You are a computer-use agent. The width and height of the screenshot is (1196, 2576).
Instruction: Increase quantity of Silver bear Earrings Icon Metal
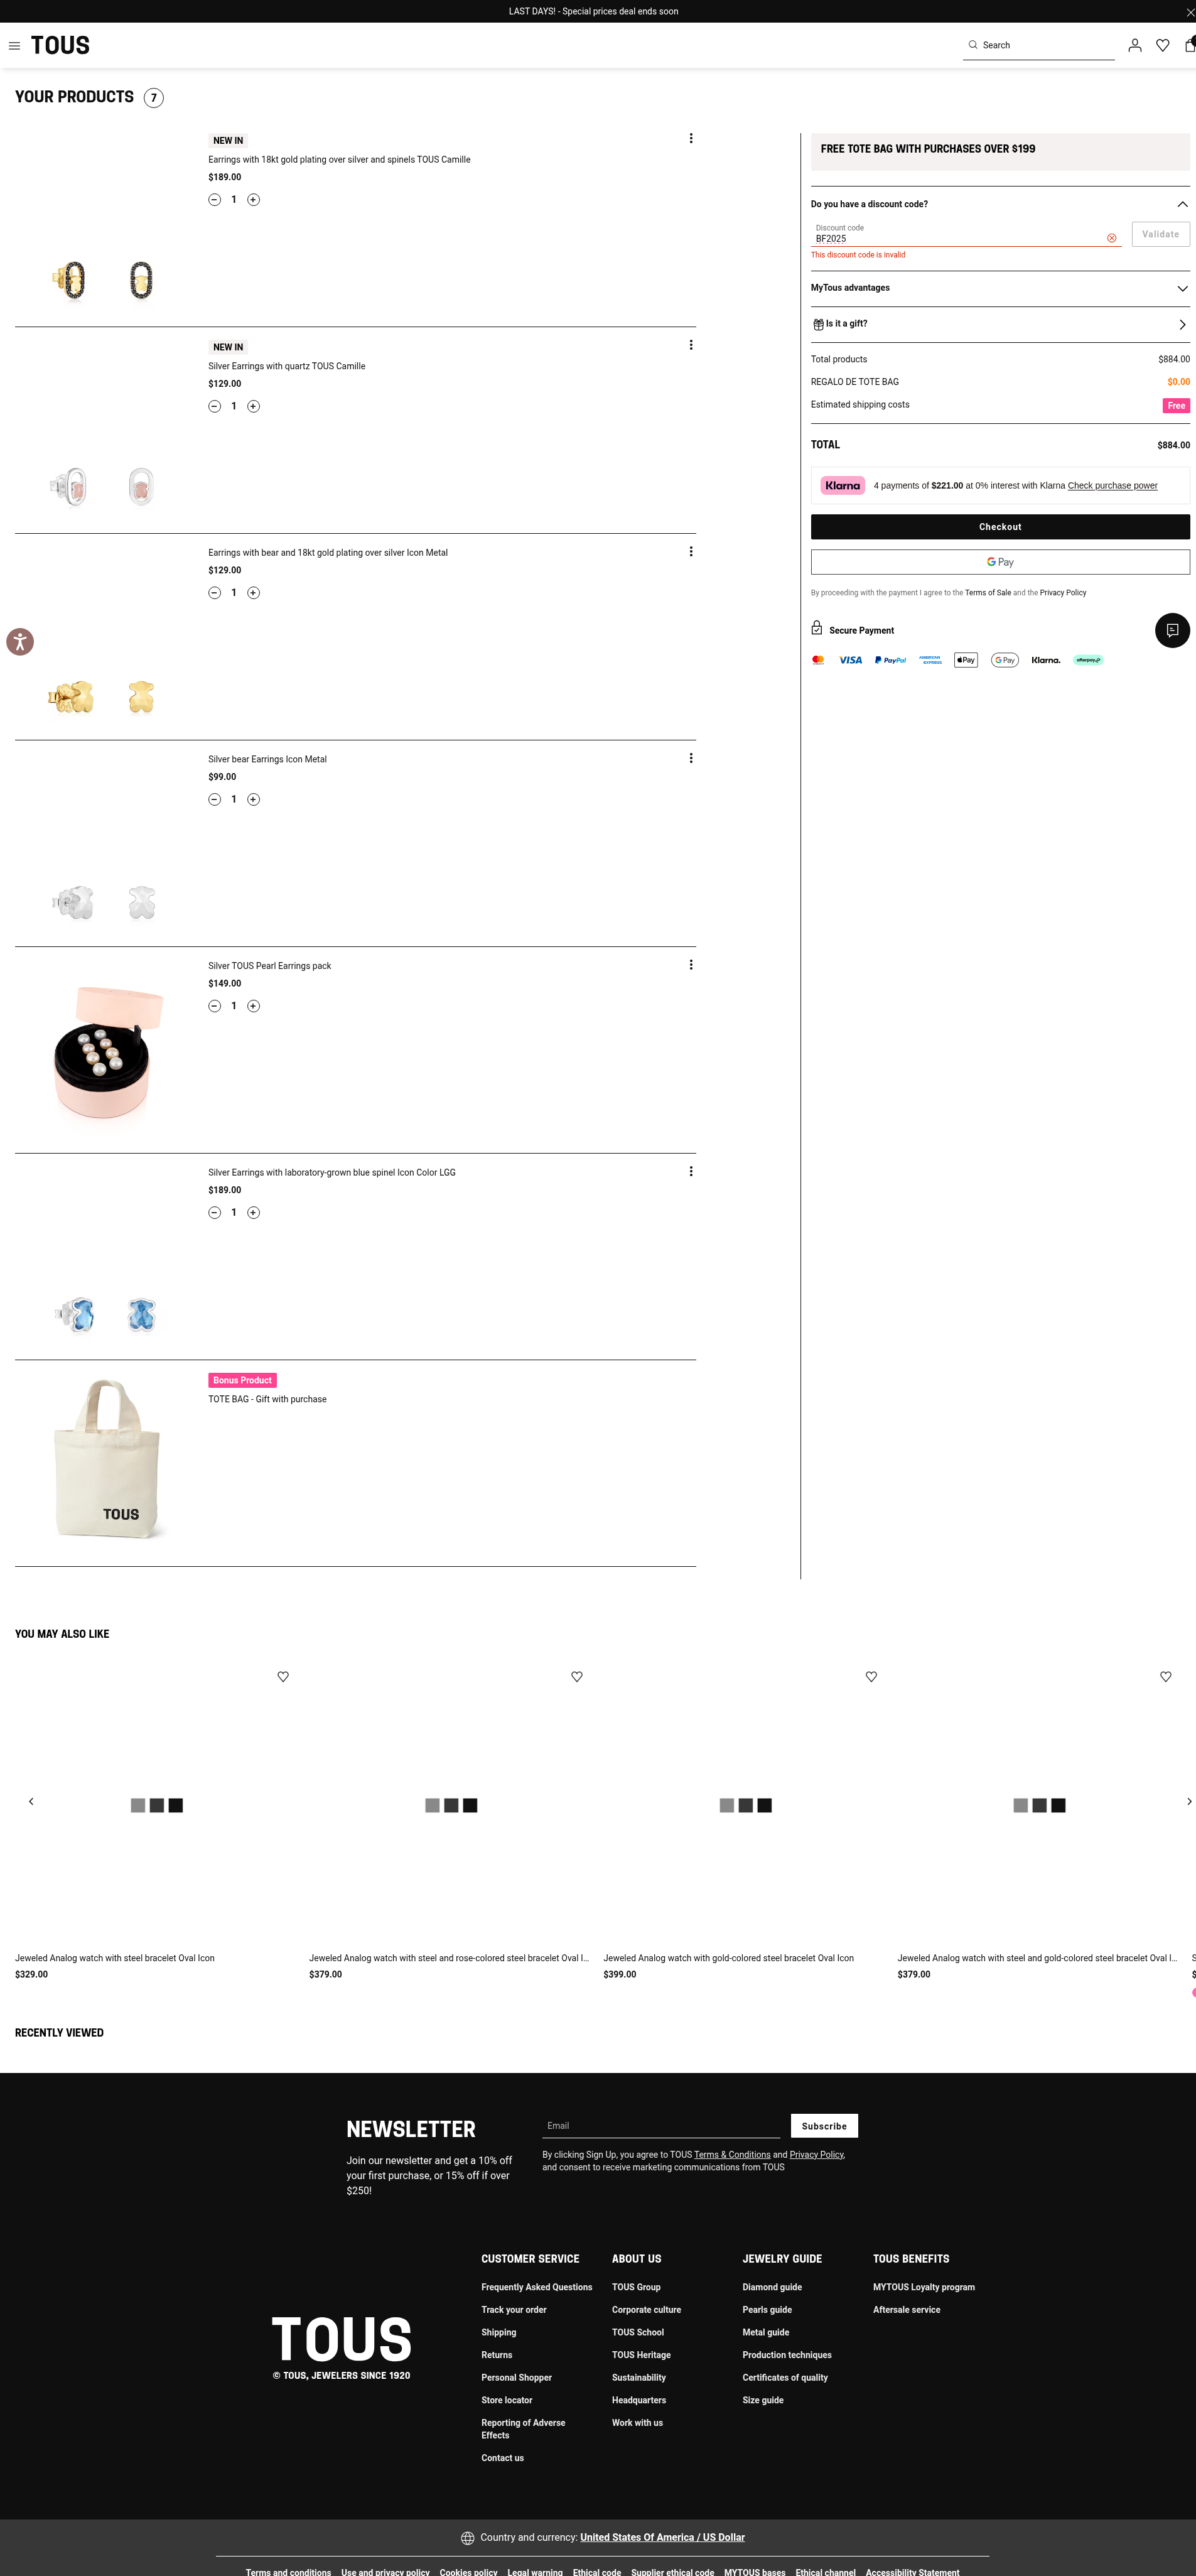[x=253, y=799]
